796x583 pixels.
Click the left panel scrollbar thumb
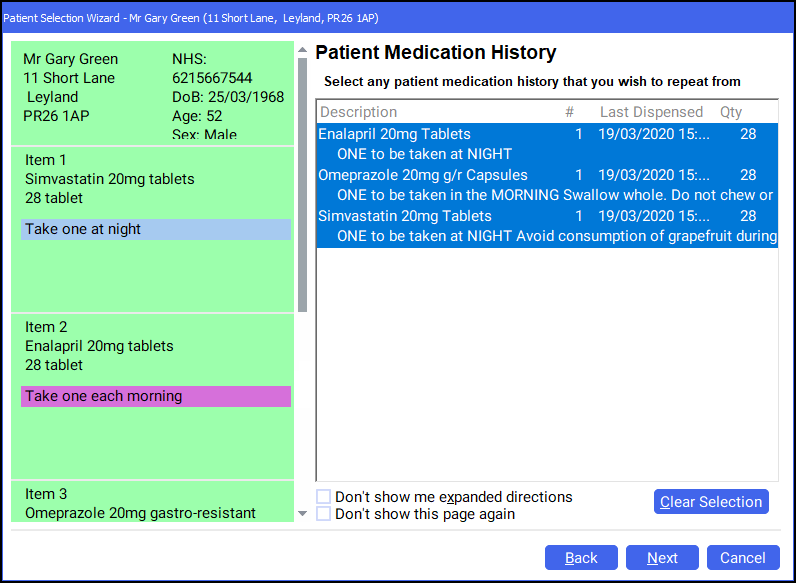[302, 180]
